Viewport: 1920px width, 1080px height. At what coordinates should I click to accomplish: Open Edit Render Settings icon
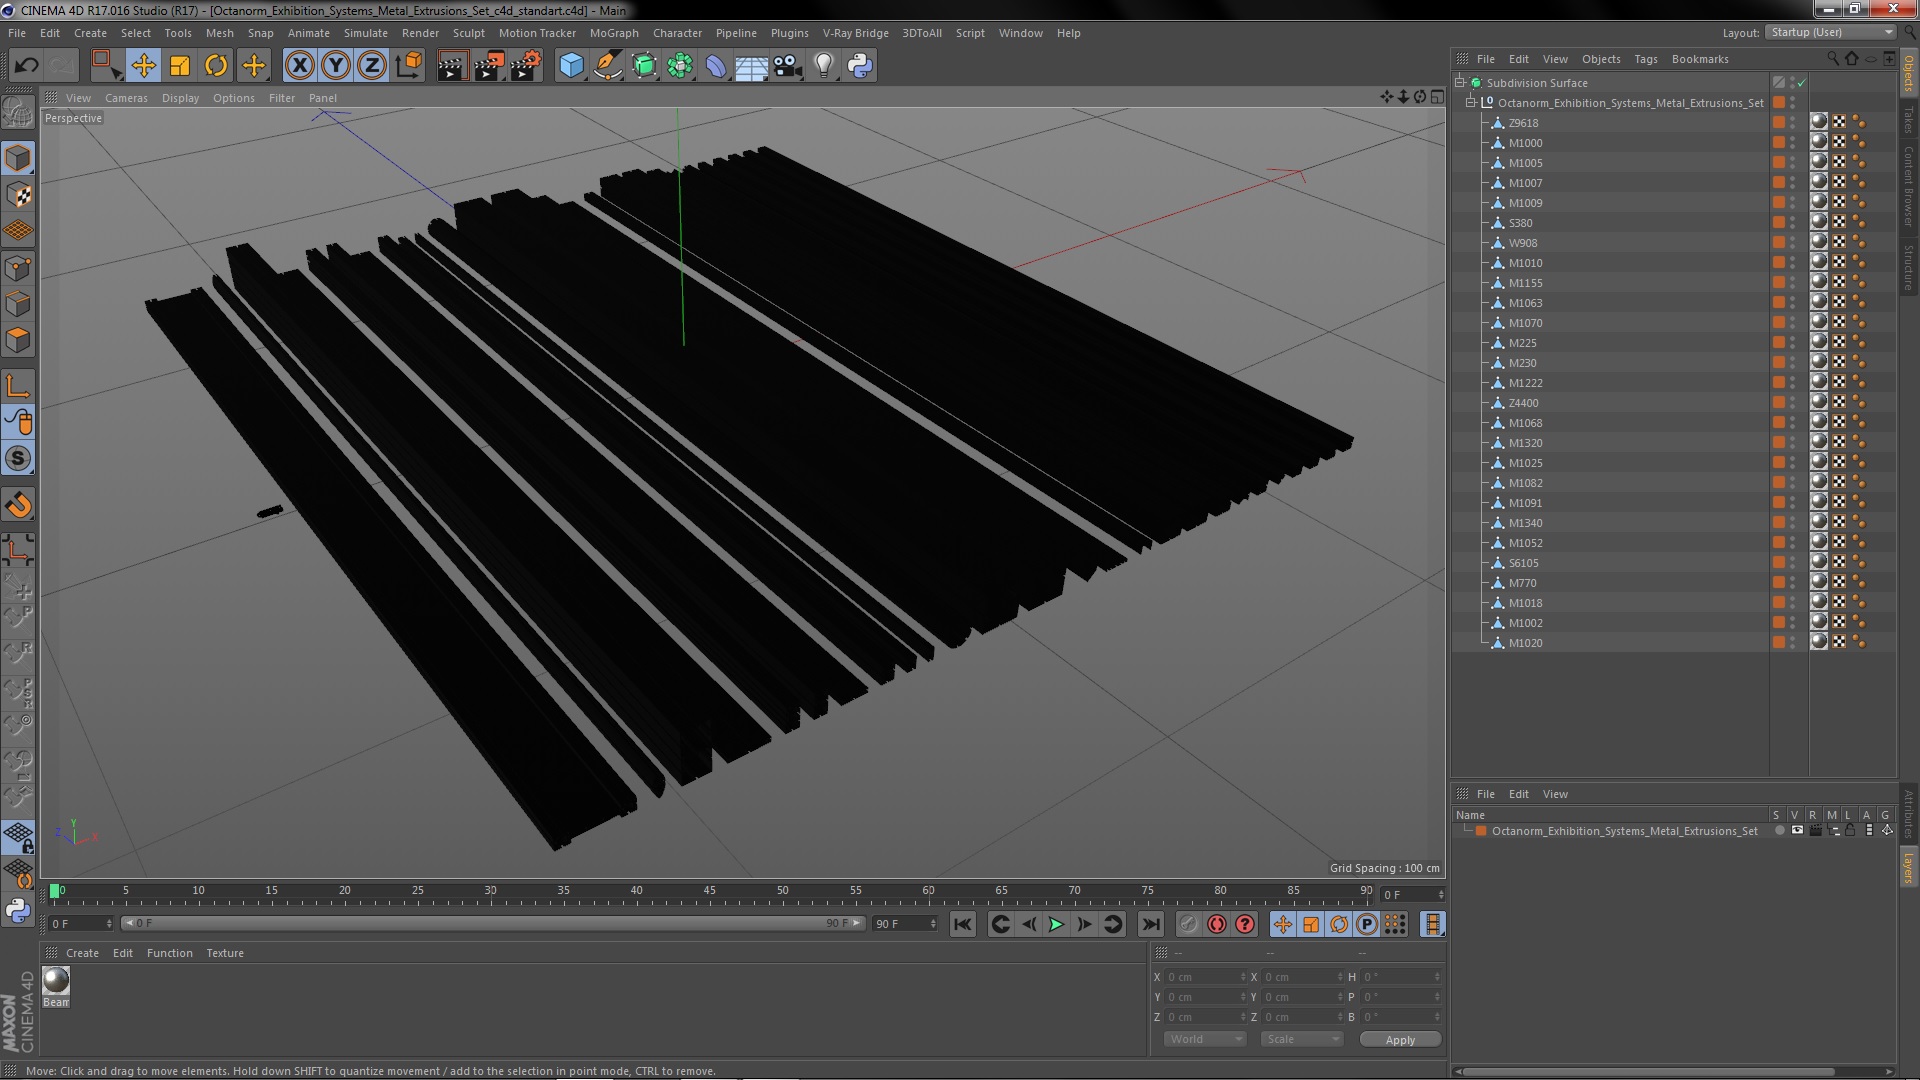click(x=526, y=66)
